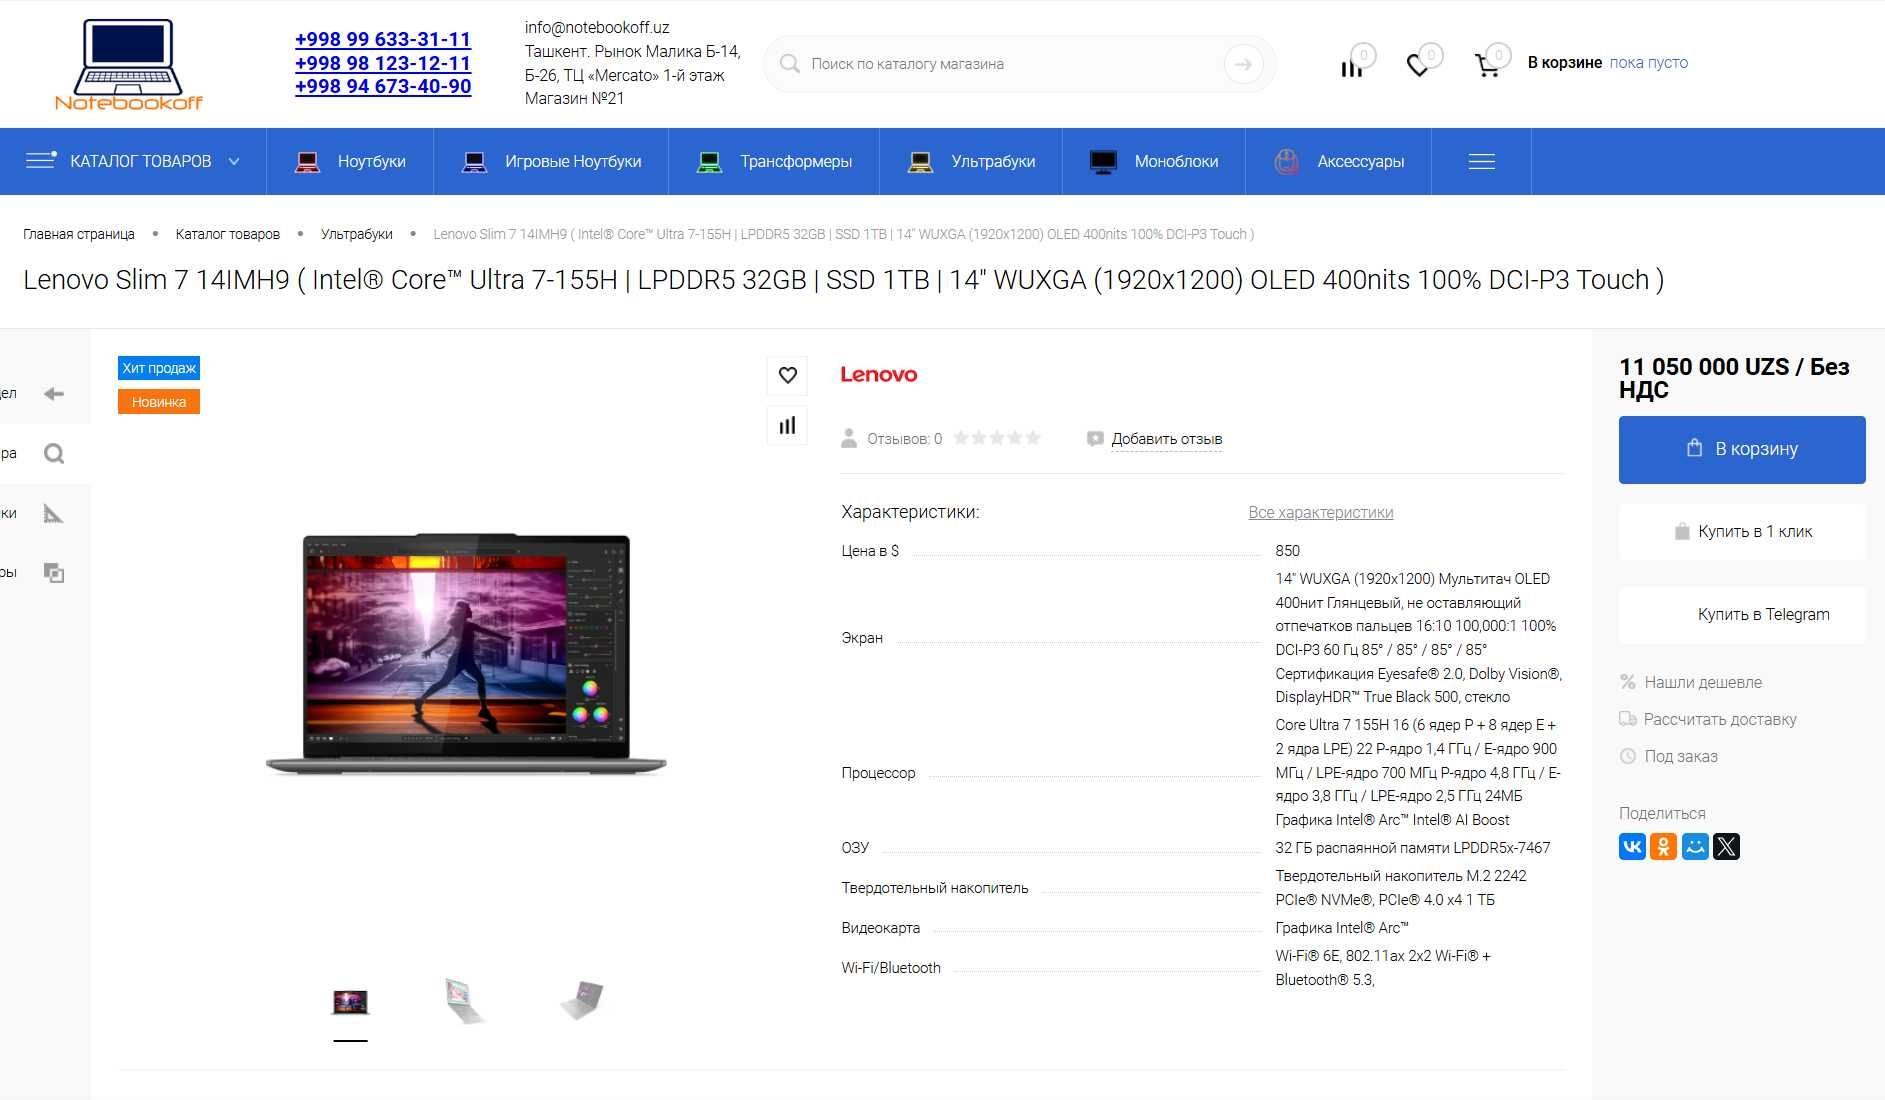Image resolution: width=1885 pixels, height=1100 pixels.
Task: Click the Lenovo brand logo
Action: (x=878, y=374)
